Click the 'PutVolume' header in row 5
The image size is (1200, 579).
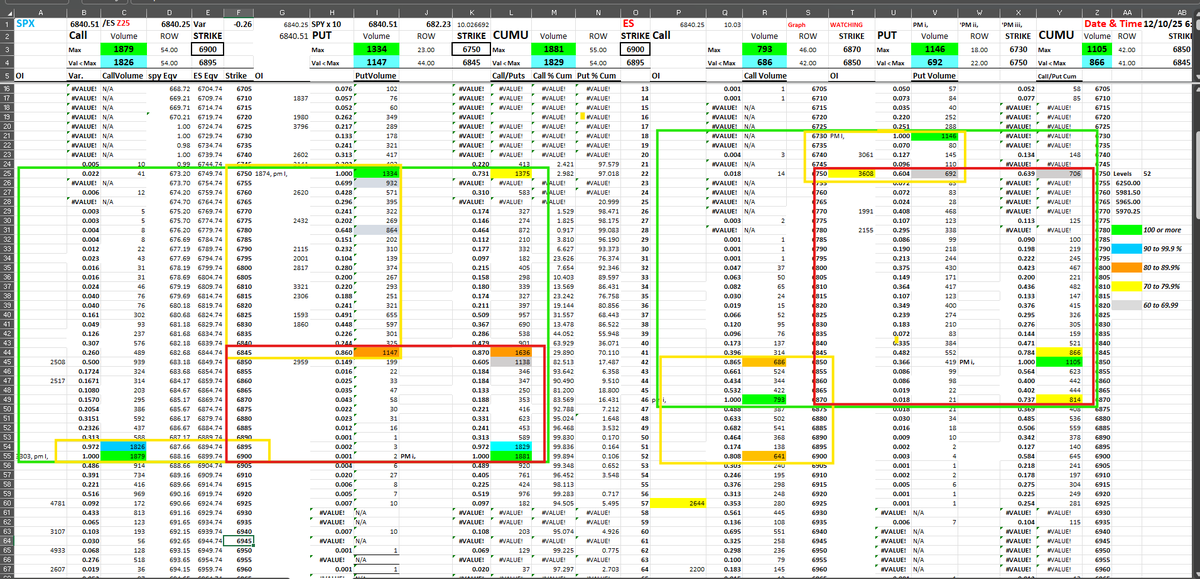point(374,75)
